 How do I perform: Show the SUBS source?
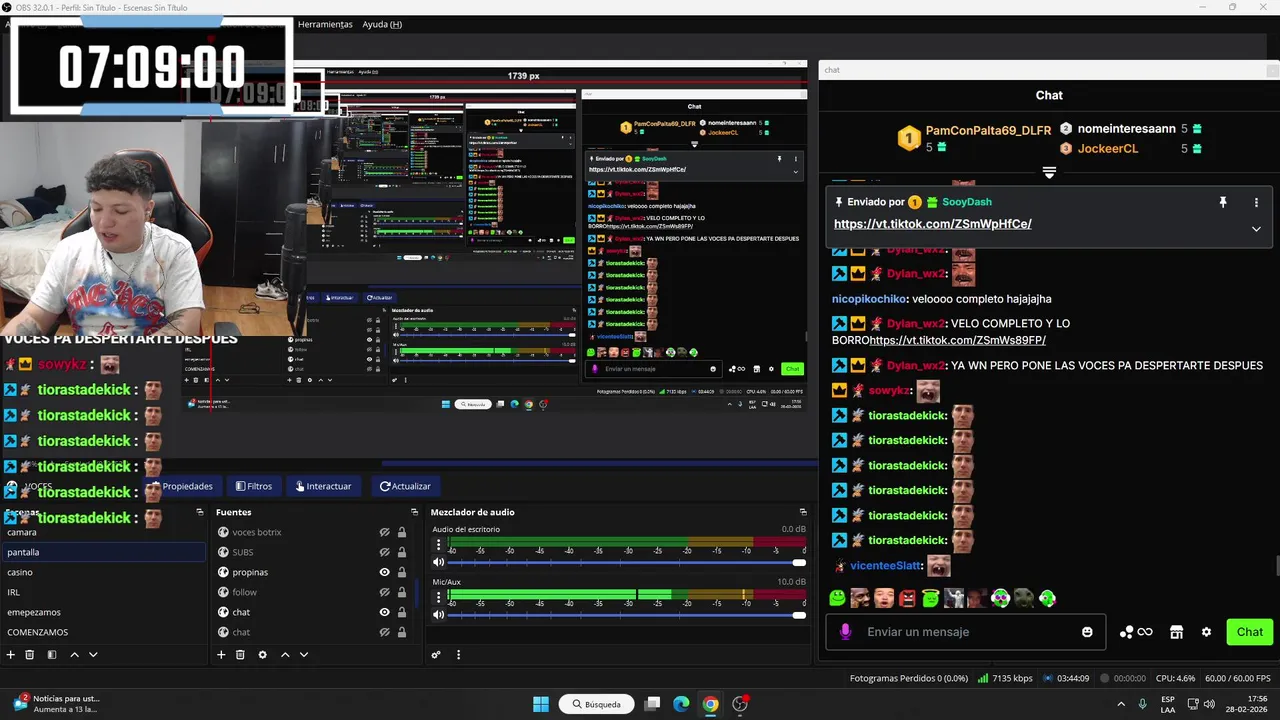(x=384, y=552)
